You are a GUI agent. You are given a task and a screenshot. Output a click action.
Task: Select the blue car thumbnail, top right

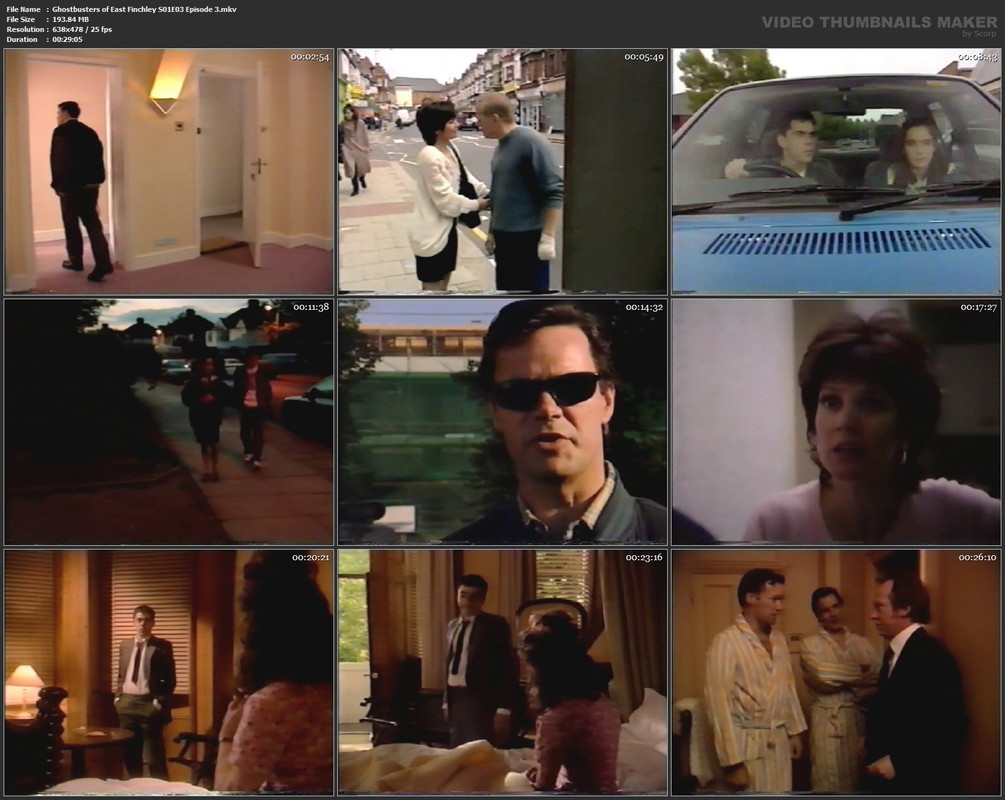pyautogui.click(x=836, y=172)
